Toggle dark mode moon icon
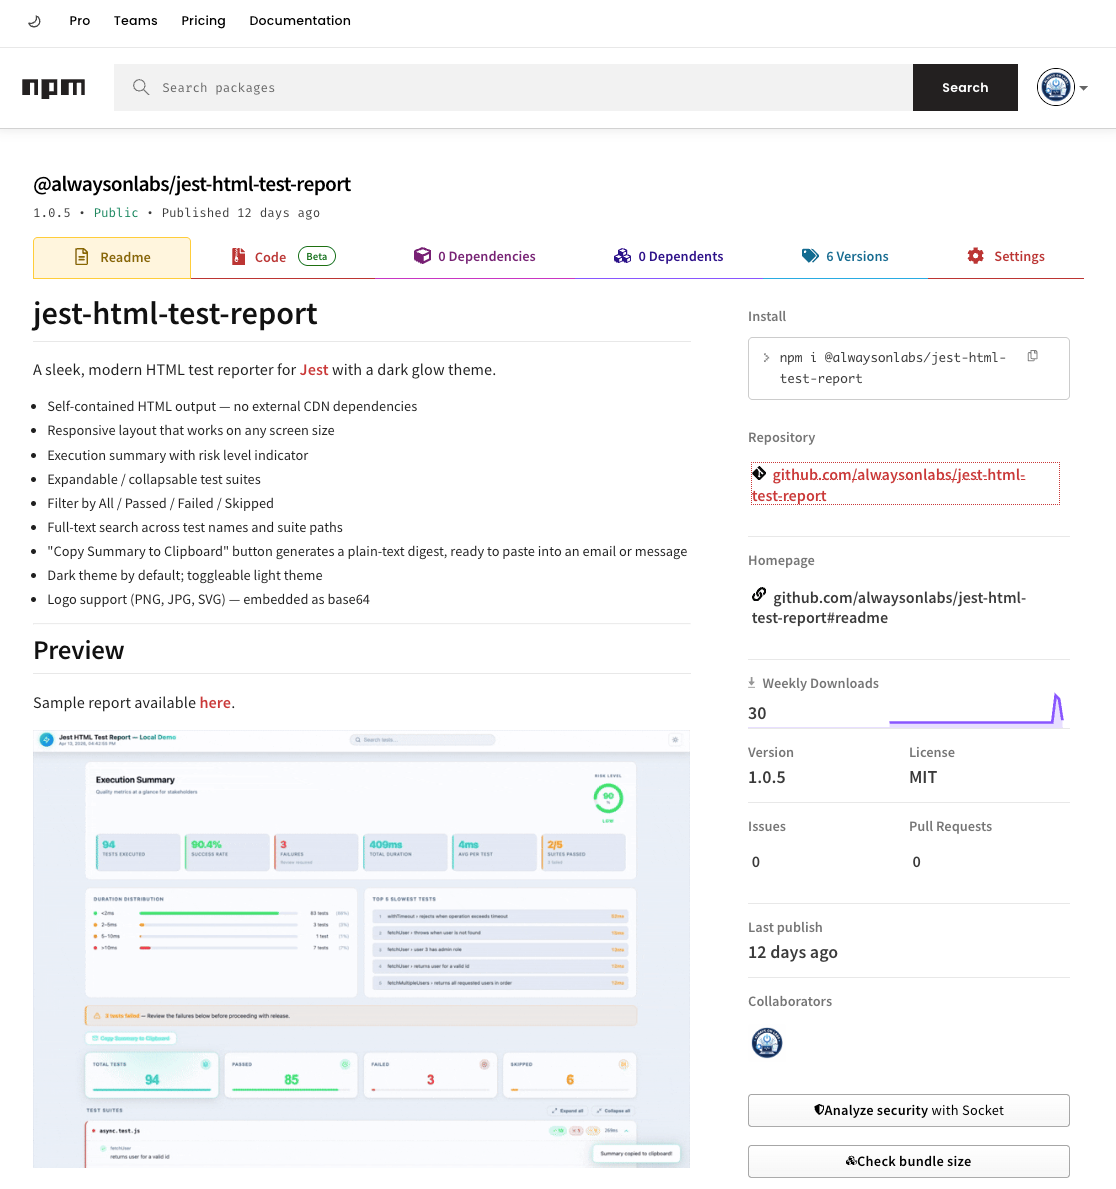Image resolution: width=1116 pixels, height=1189 pixels. 34,21
